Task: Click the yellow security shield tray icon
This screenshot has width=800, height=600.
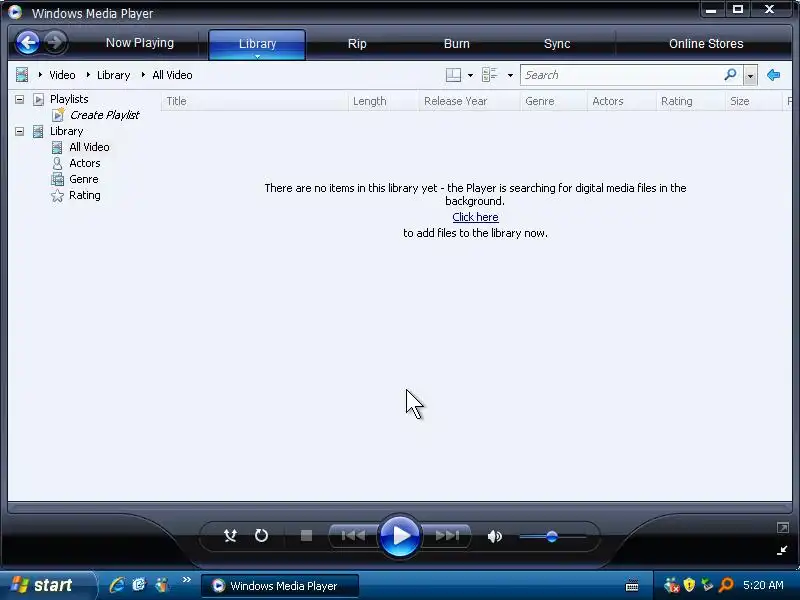Action: coord(689,585)
